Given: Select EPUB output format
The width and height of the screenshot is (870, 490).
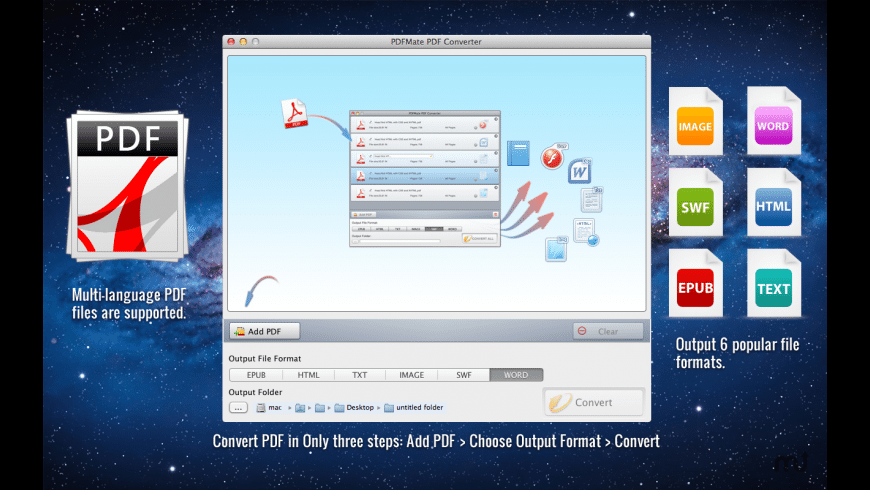Looking at the screenshot, I should tap(255, 375).
